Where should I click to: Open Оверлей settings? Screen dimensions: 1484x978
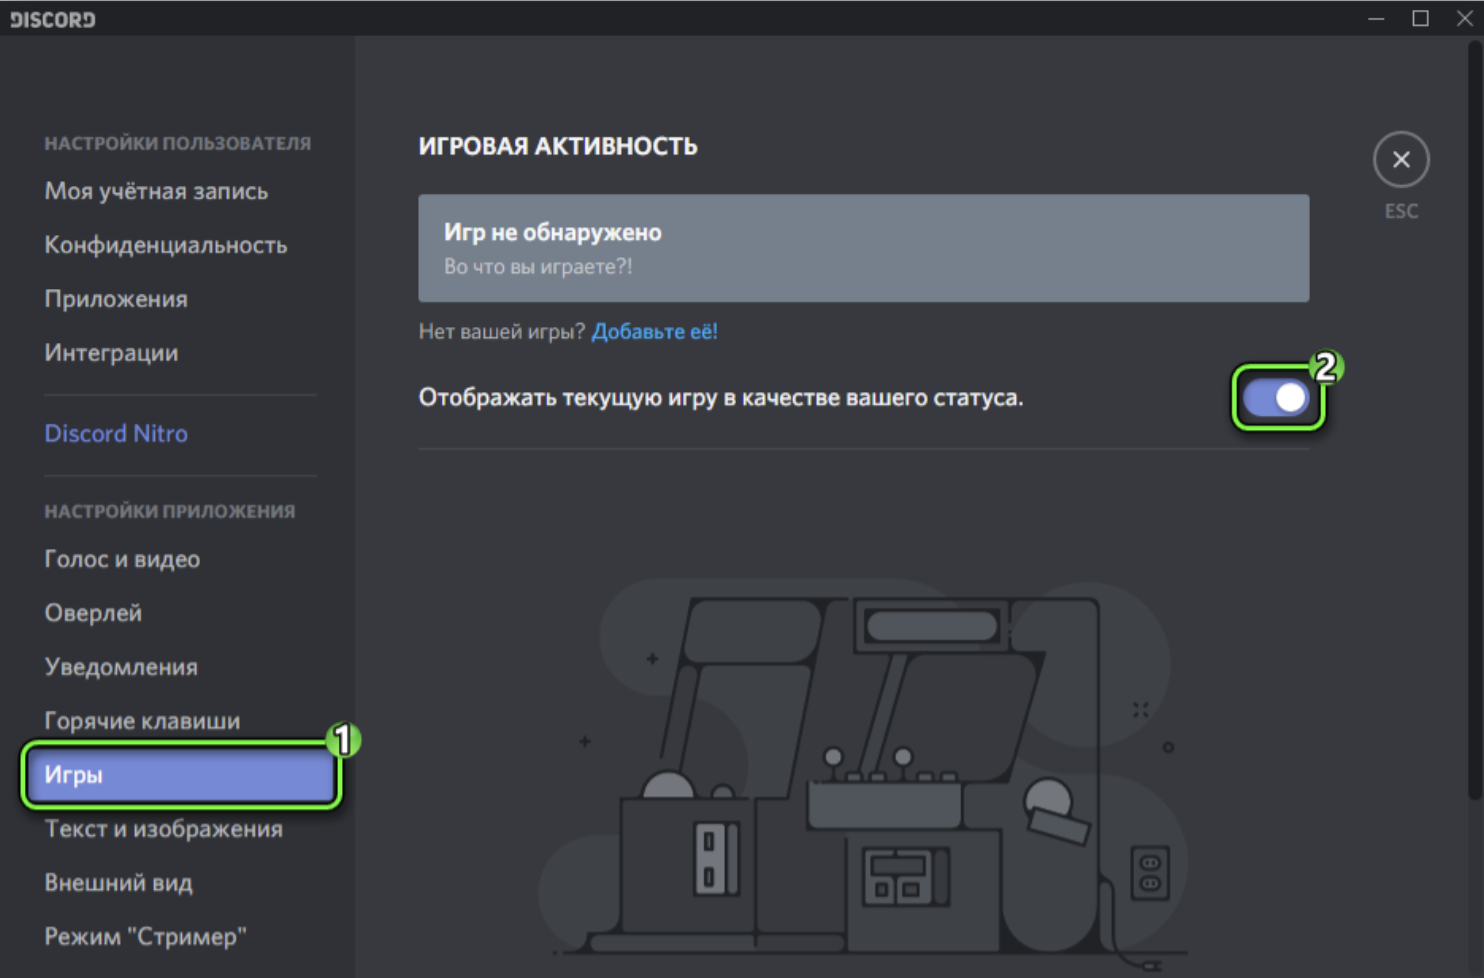pos(93,613)
